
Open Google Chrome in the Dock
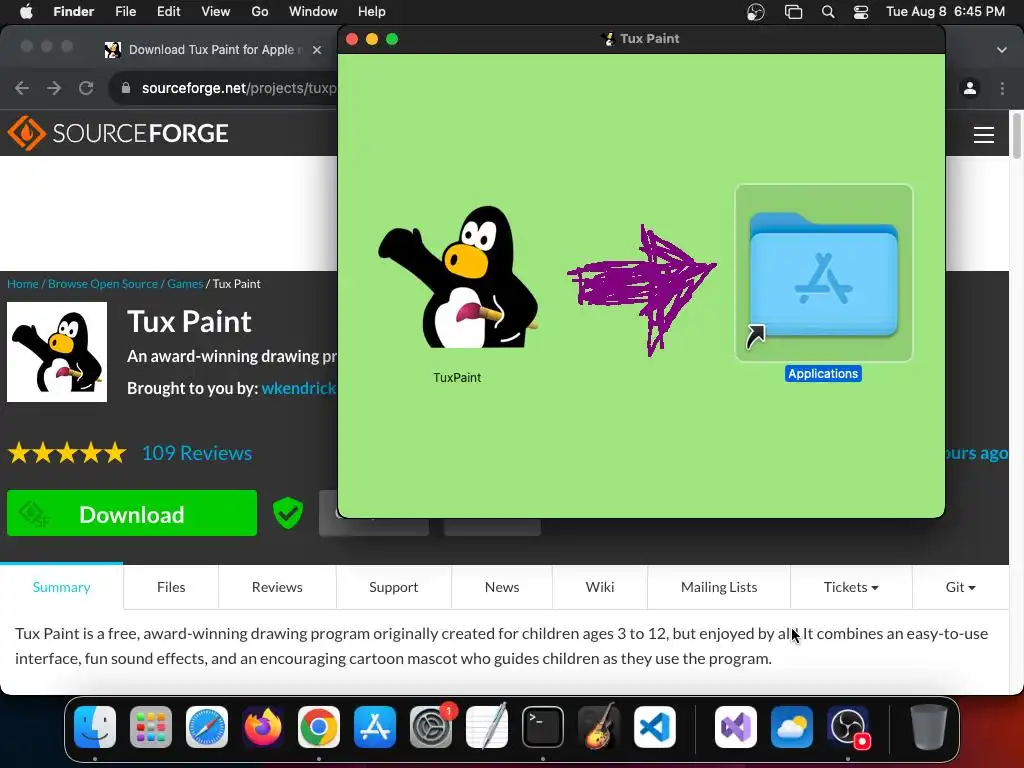coord(319,727)
